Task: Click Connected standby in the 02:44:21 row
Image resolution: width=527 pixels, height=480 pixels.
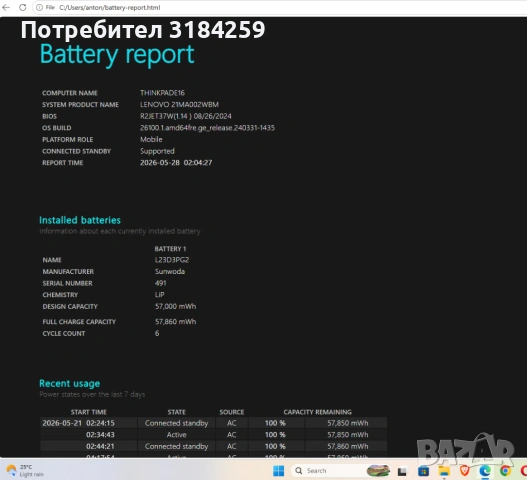Action: click(x=176, y=446)
